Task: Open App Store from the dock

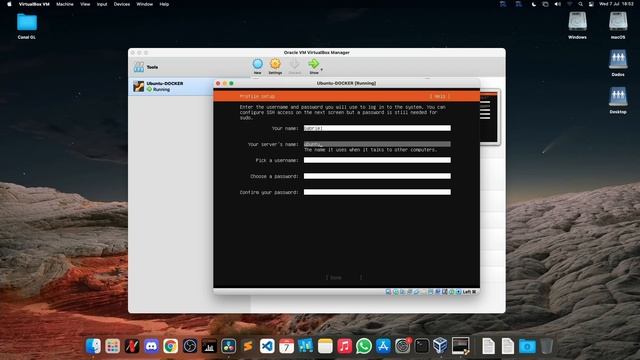Action: pyautogui.click(x=383, y=346)
